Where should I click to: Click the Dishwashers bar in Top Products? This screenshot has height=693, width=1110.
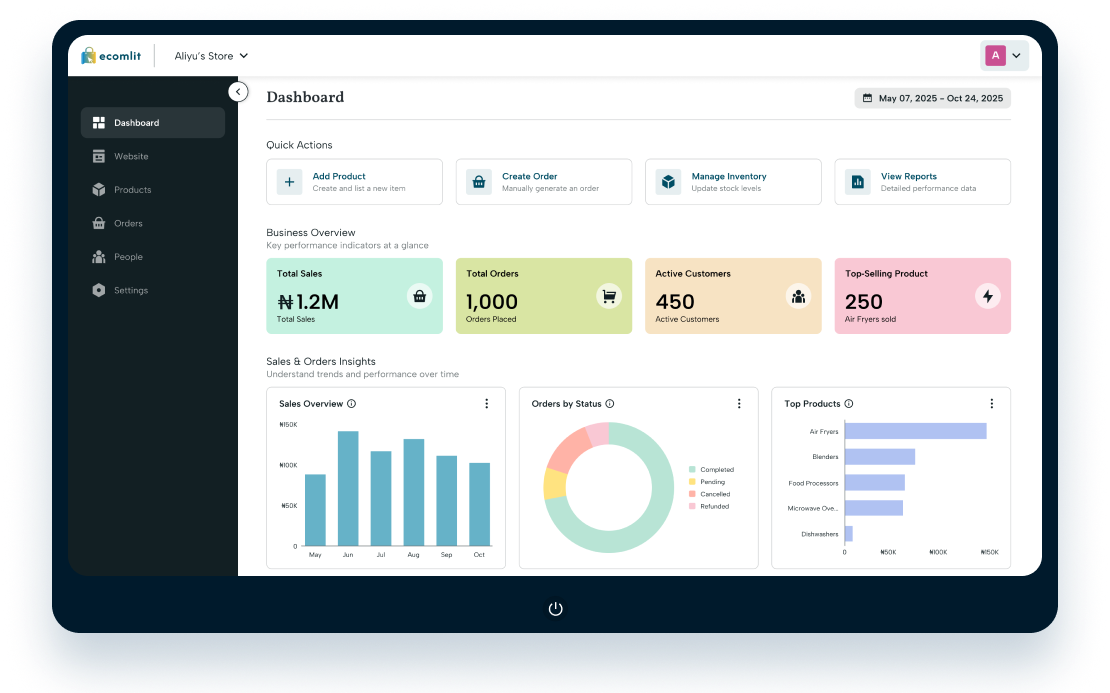pyautogui.click(x=849, y=534)
